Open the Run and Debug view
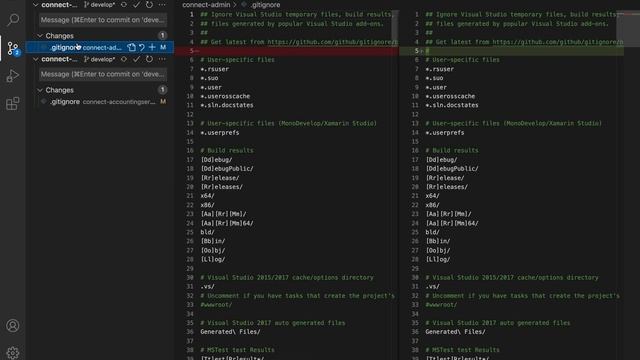Screen dimensions: 640x360 [x=13, y=76]
